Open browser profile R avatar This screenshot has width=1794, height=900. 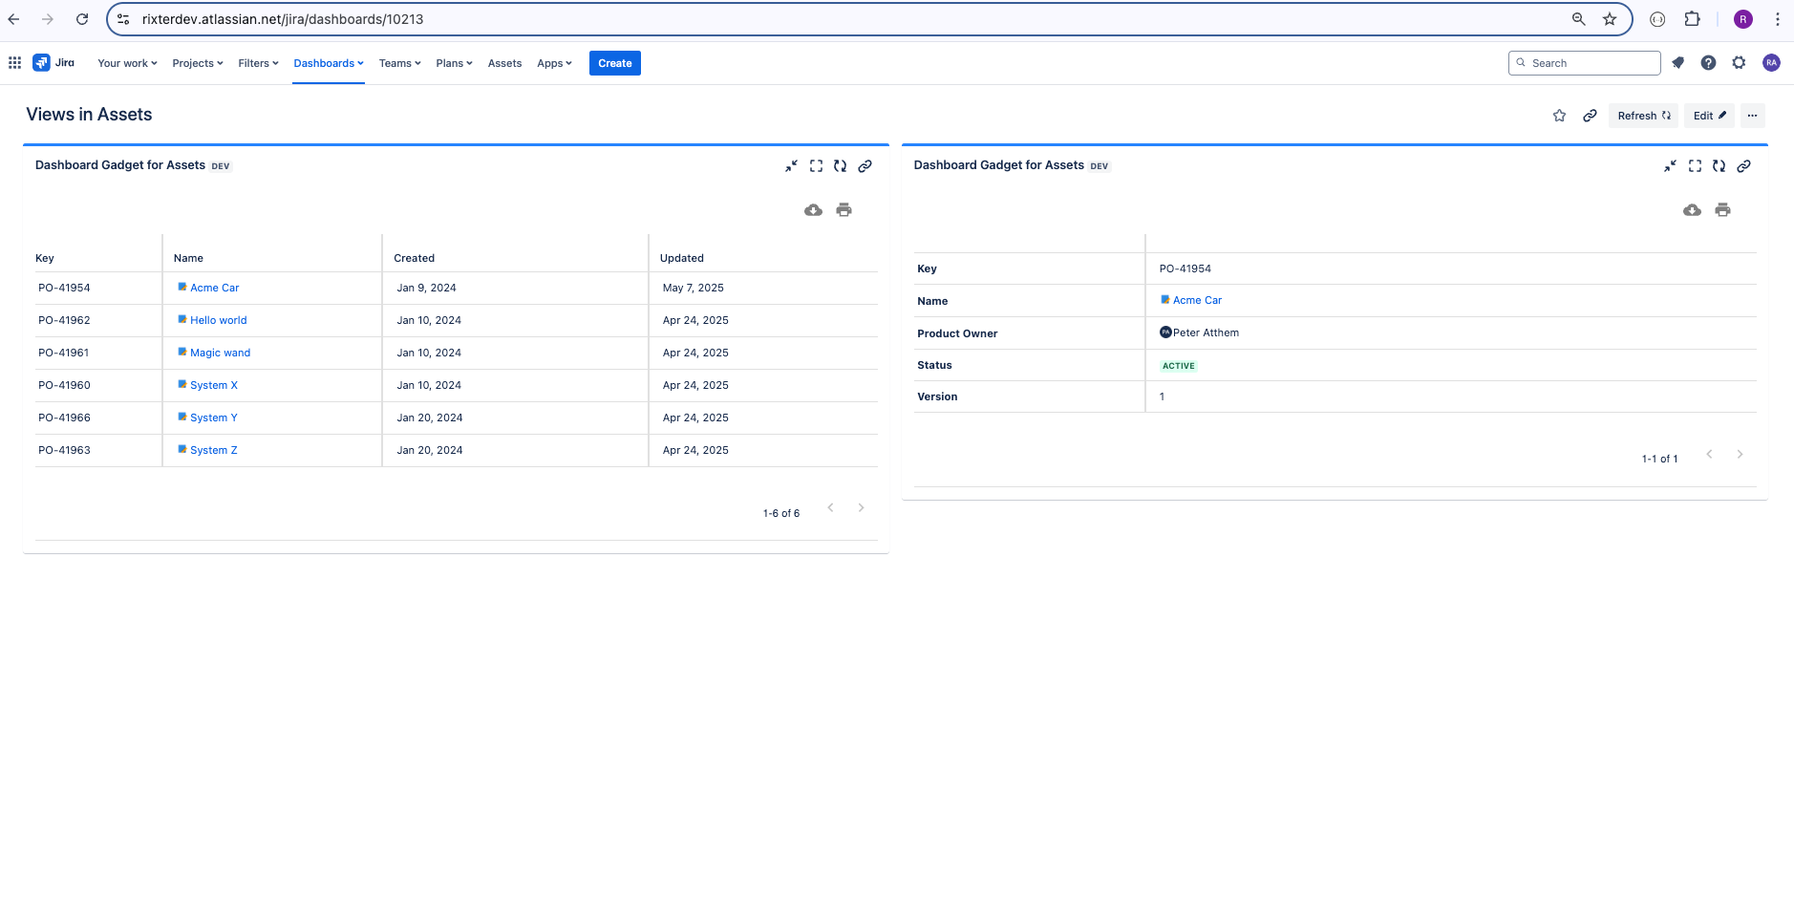point(1743,19)
